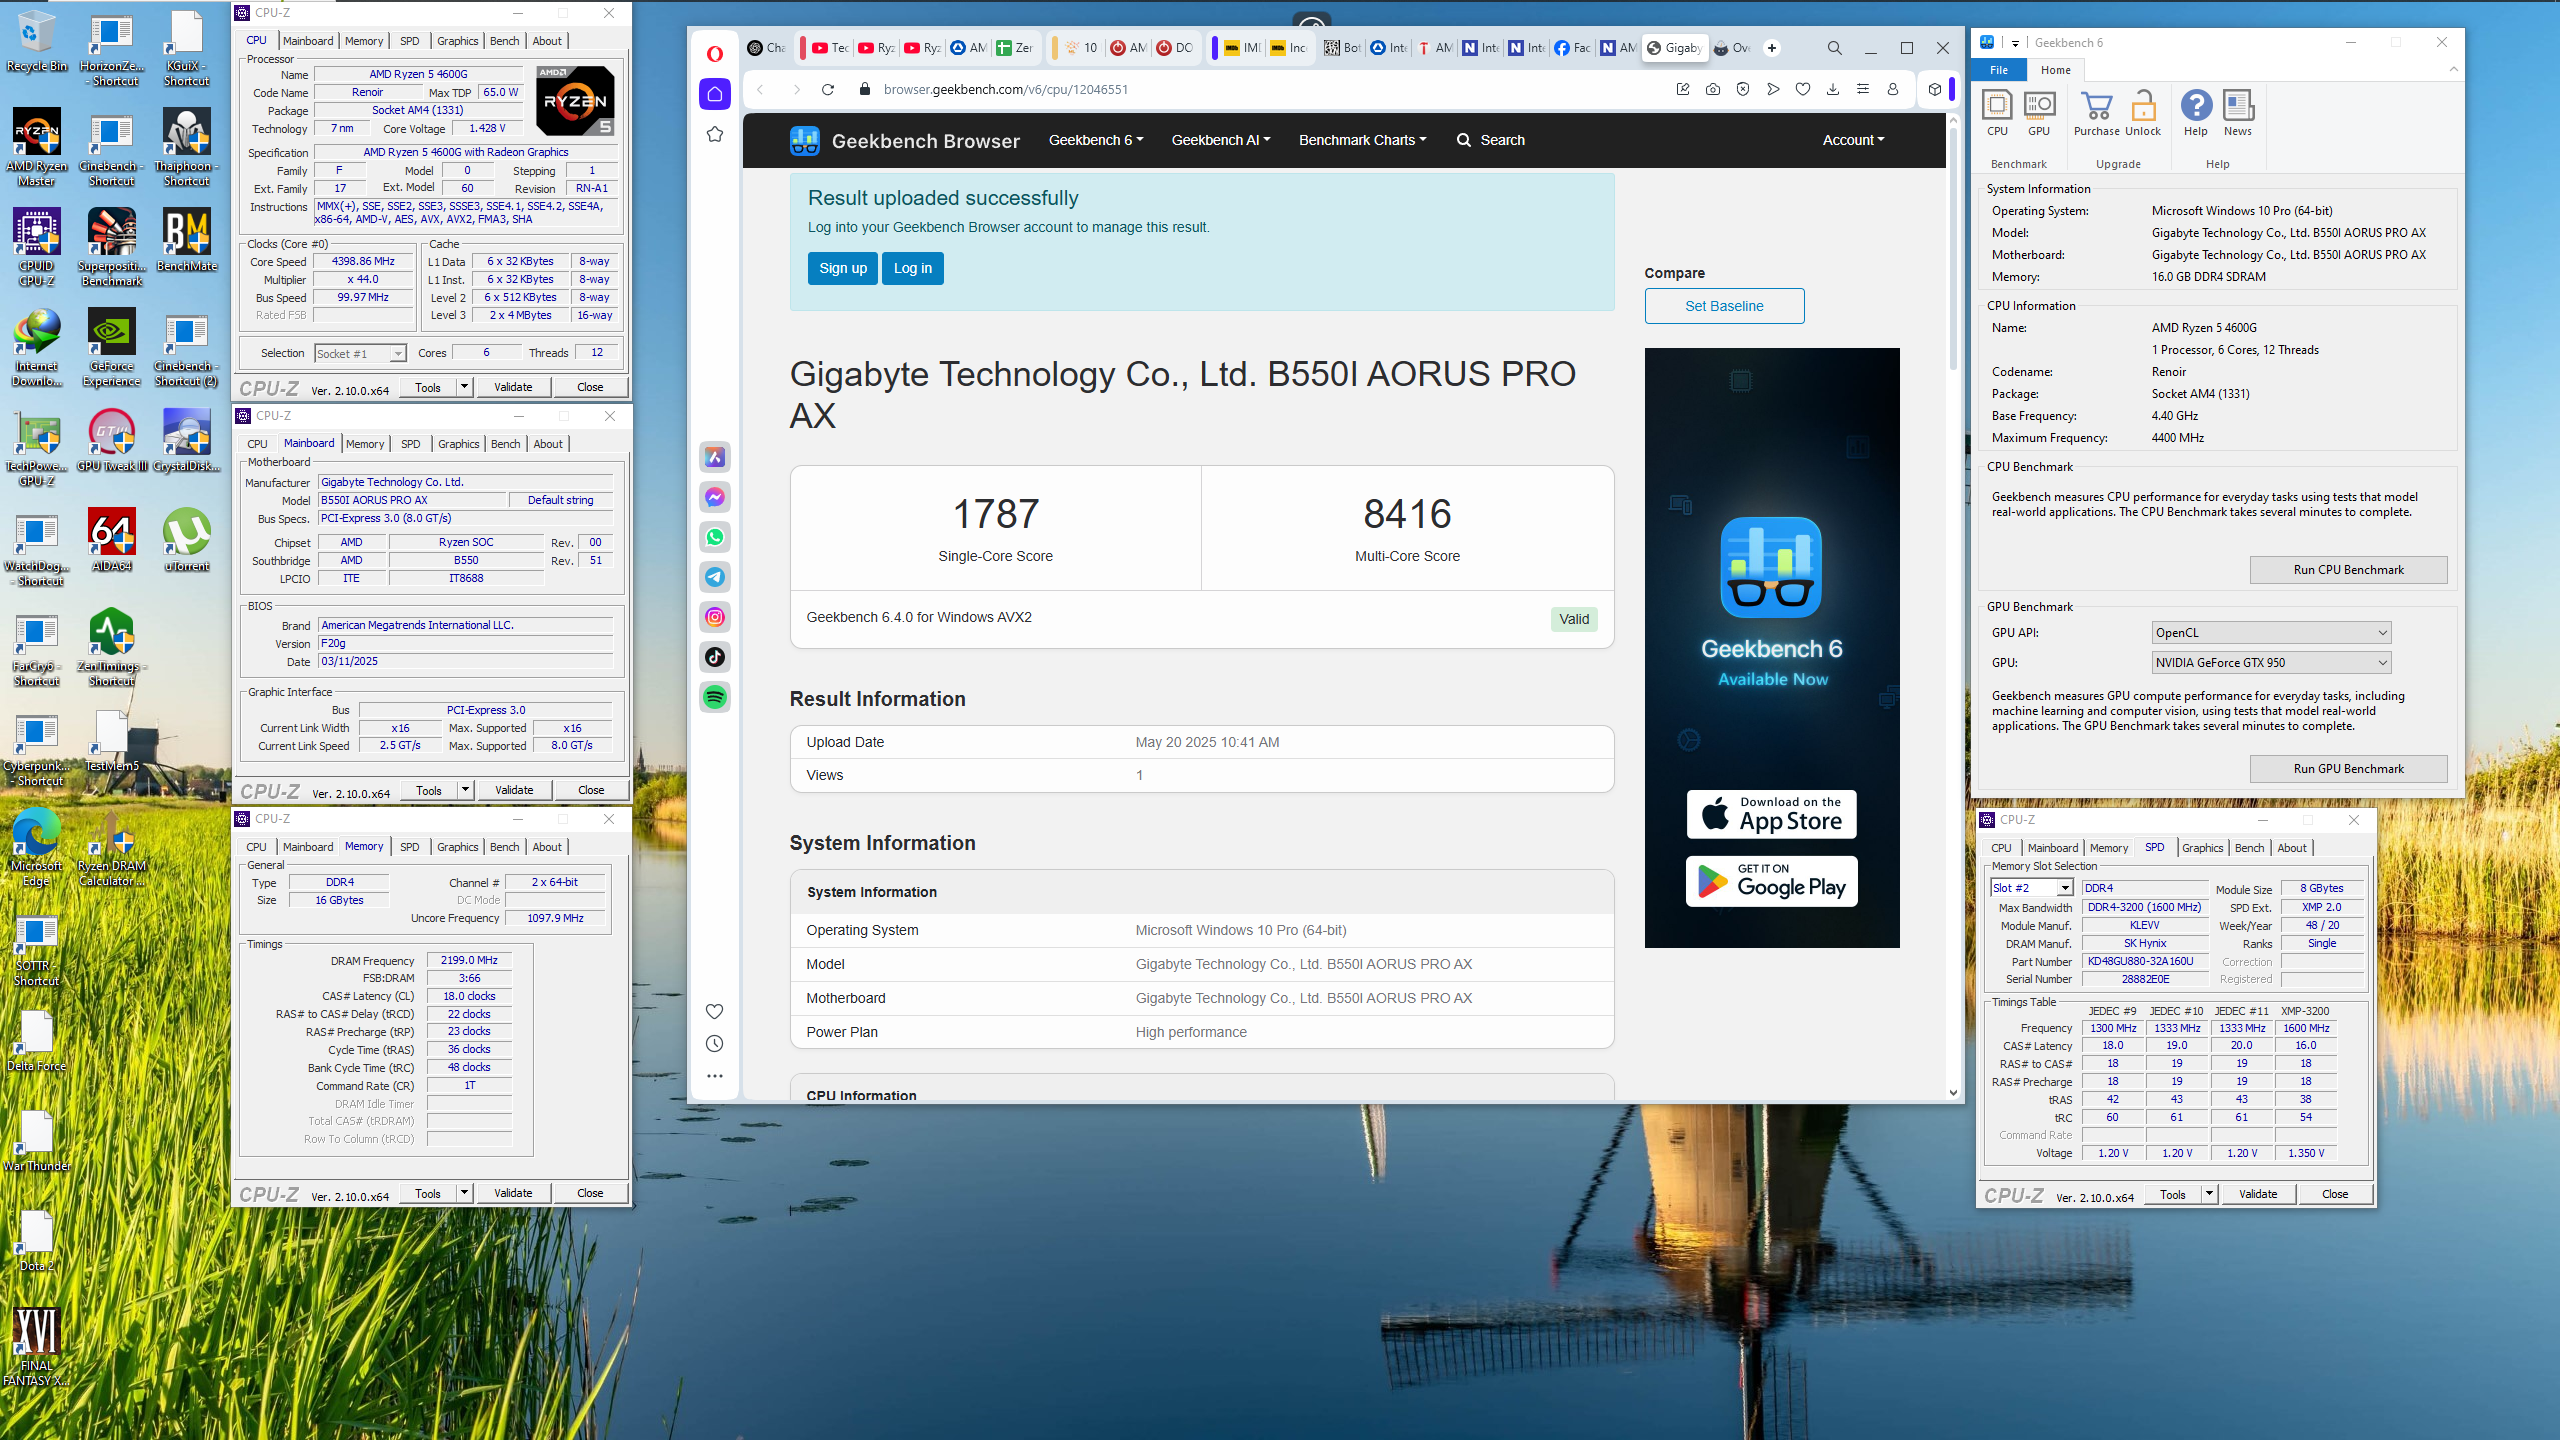Open GPU API OpenCL dropdown
This screenshot has height=1440, width=2560.
[2271, 633]
